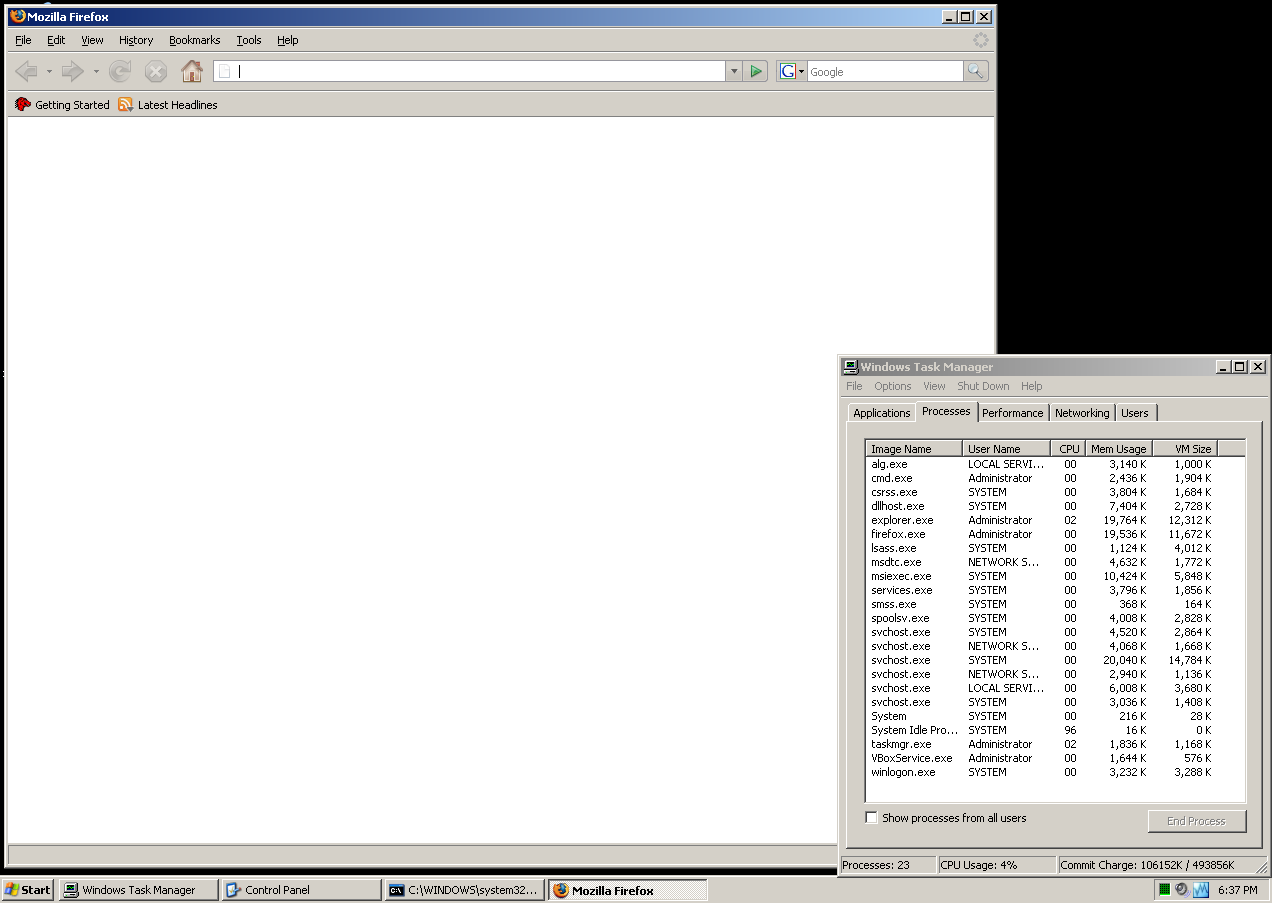This screenshot has width=1272, height=903.
Task: Sort processes by Mem Usage column
Action: point(1118,449)
